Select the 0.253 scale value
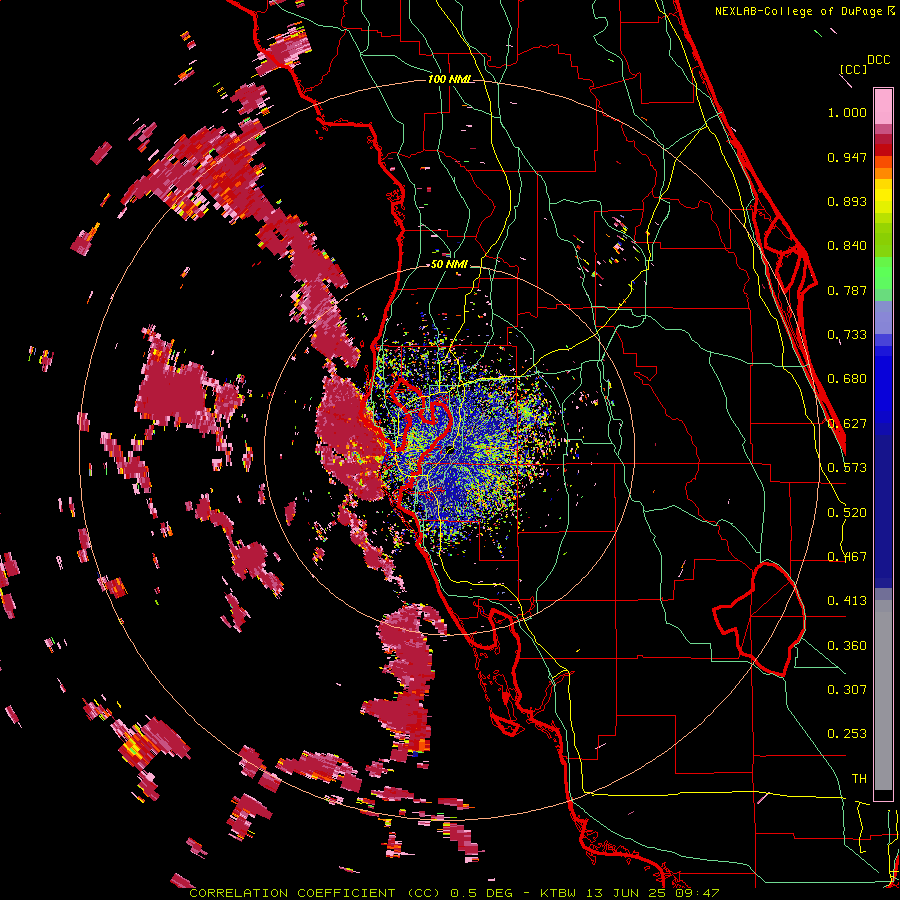This screenshot has height=900, width=900. point(847,734)
